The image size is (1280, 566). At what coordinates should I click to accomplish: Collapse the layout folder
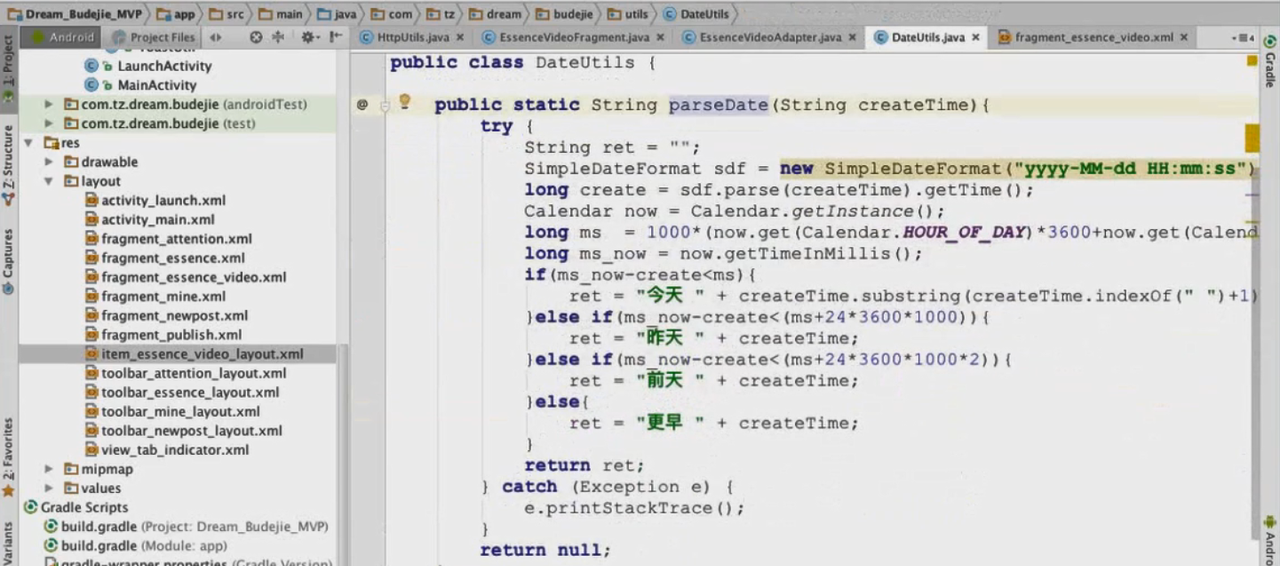49,181
